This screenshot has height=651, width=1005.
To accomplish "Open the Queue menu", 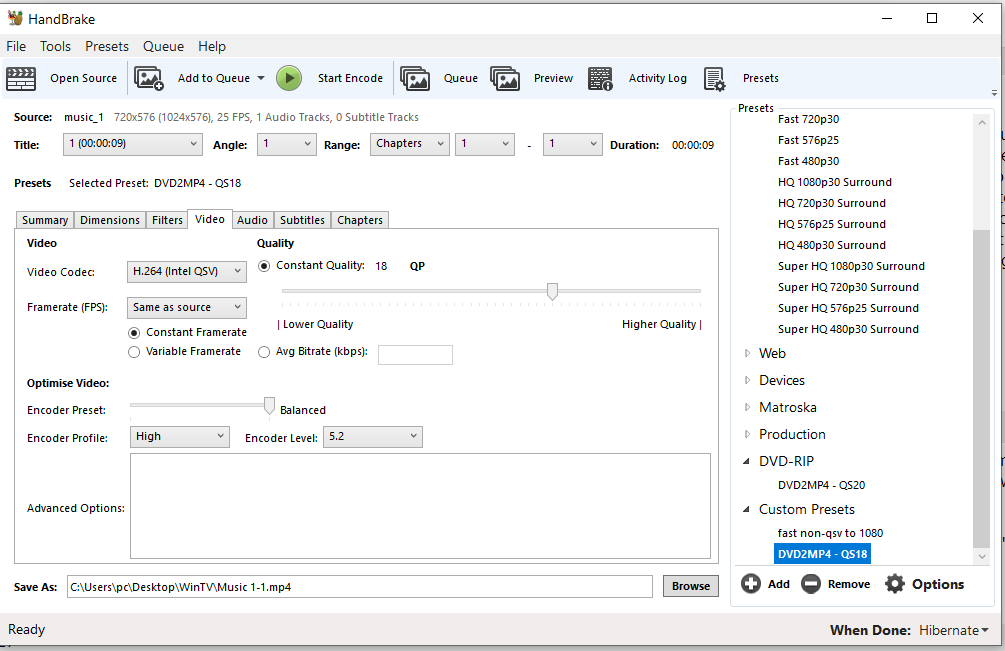I will coord(163,46).
